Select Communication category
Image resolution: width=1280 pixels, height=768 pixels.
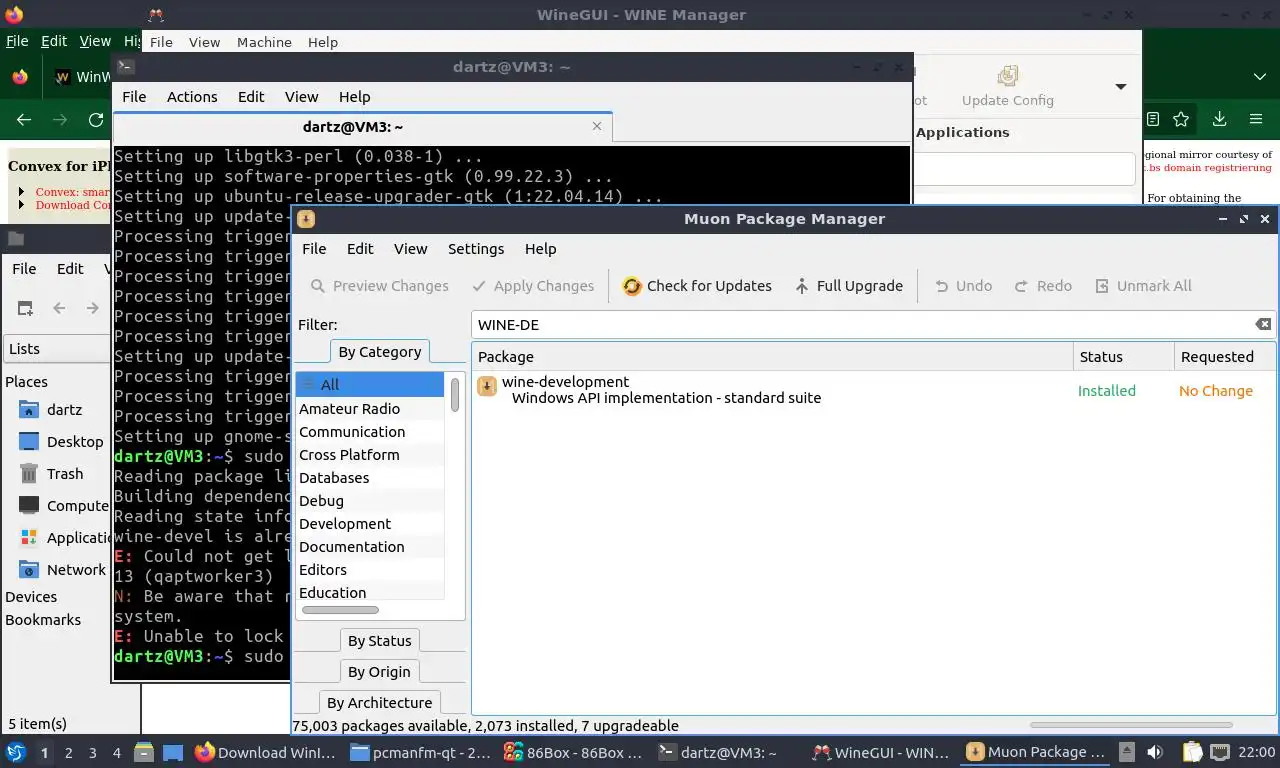pyautogui.click(x=370, y=432)
